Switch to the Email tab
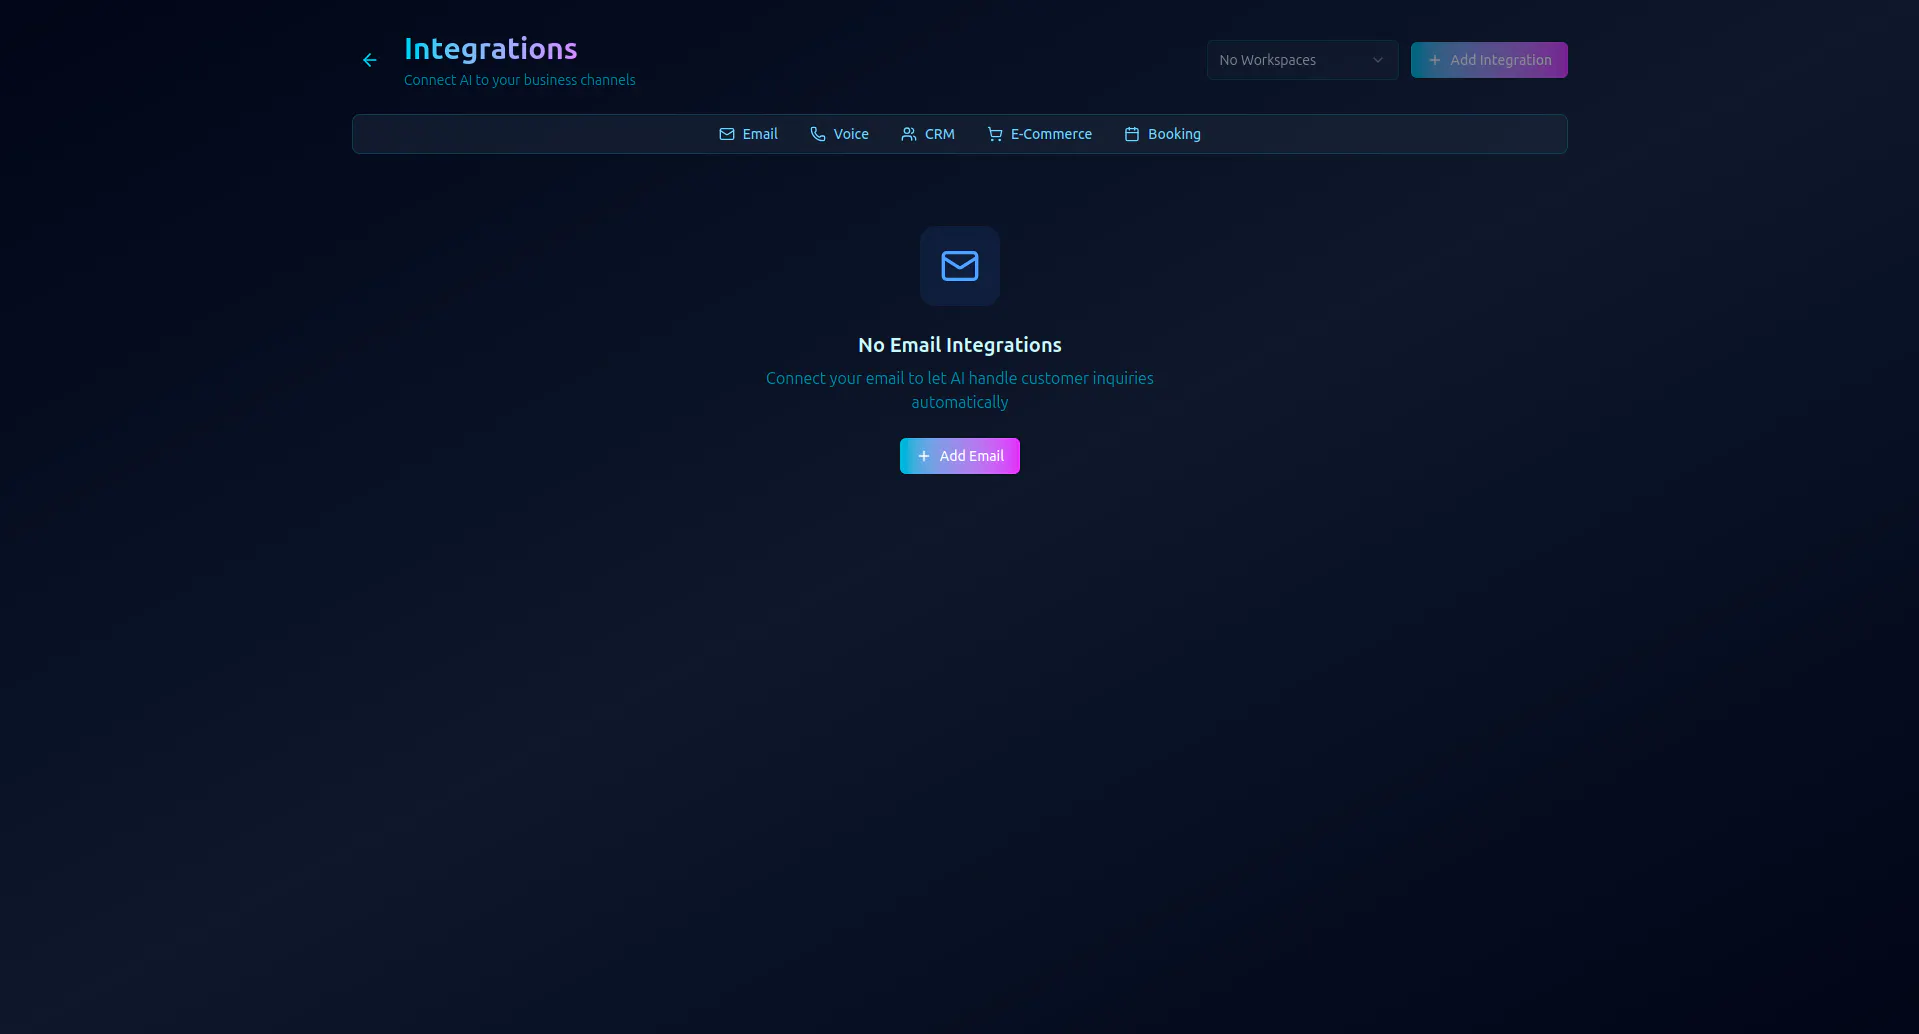1919x1034 pixels. [748, 134]
